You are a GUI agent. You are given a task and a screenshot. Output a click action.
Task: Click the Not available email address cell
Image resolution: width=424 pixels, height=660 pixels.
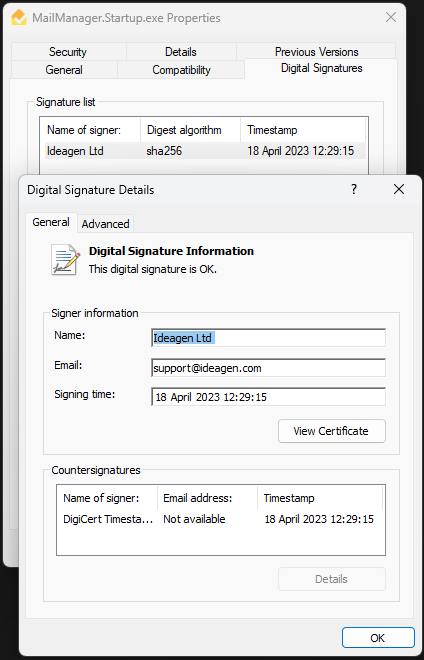[194, 519]
